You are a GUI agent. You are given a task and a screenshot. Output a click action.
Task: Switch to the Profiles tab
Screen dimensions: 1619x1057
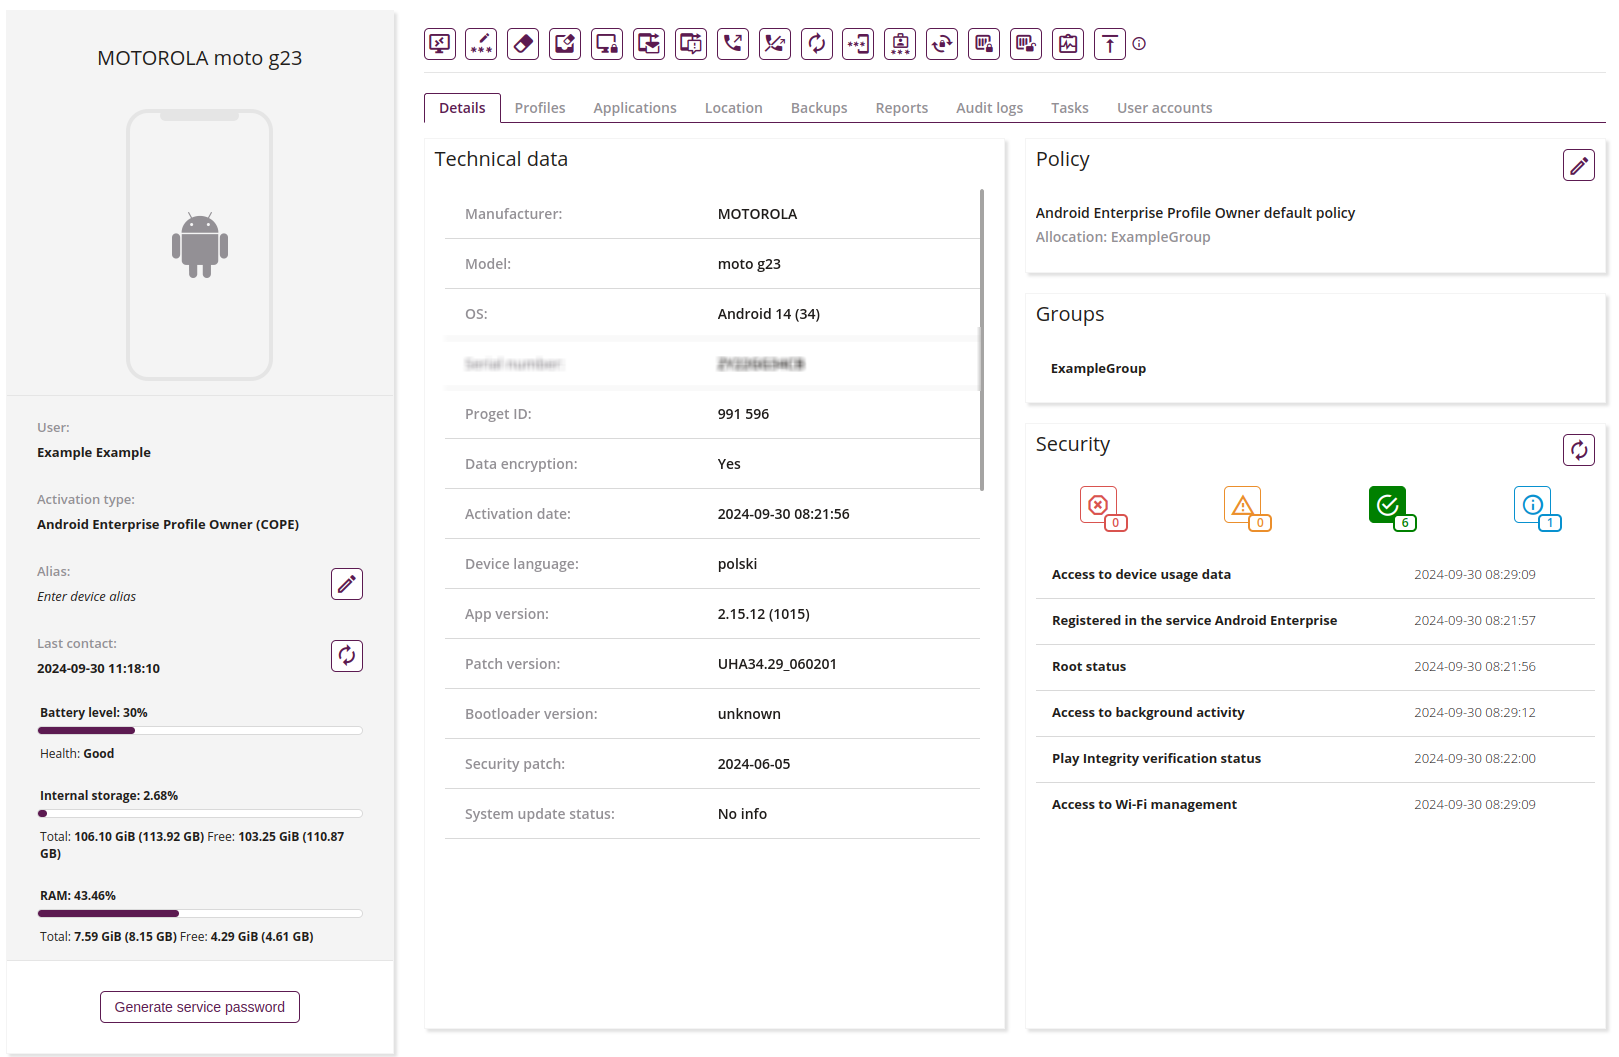pos(540,108)
